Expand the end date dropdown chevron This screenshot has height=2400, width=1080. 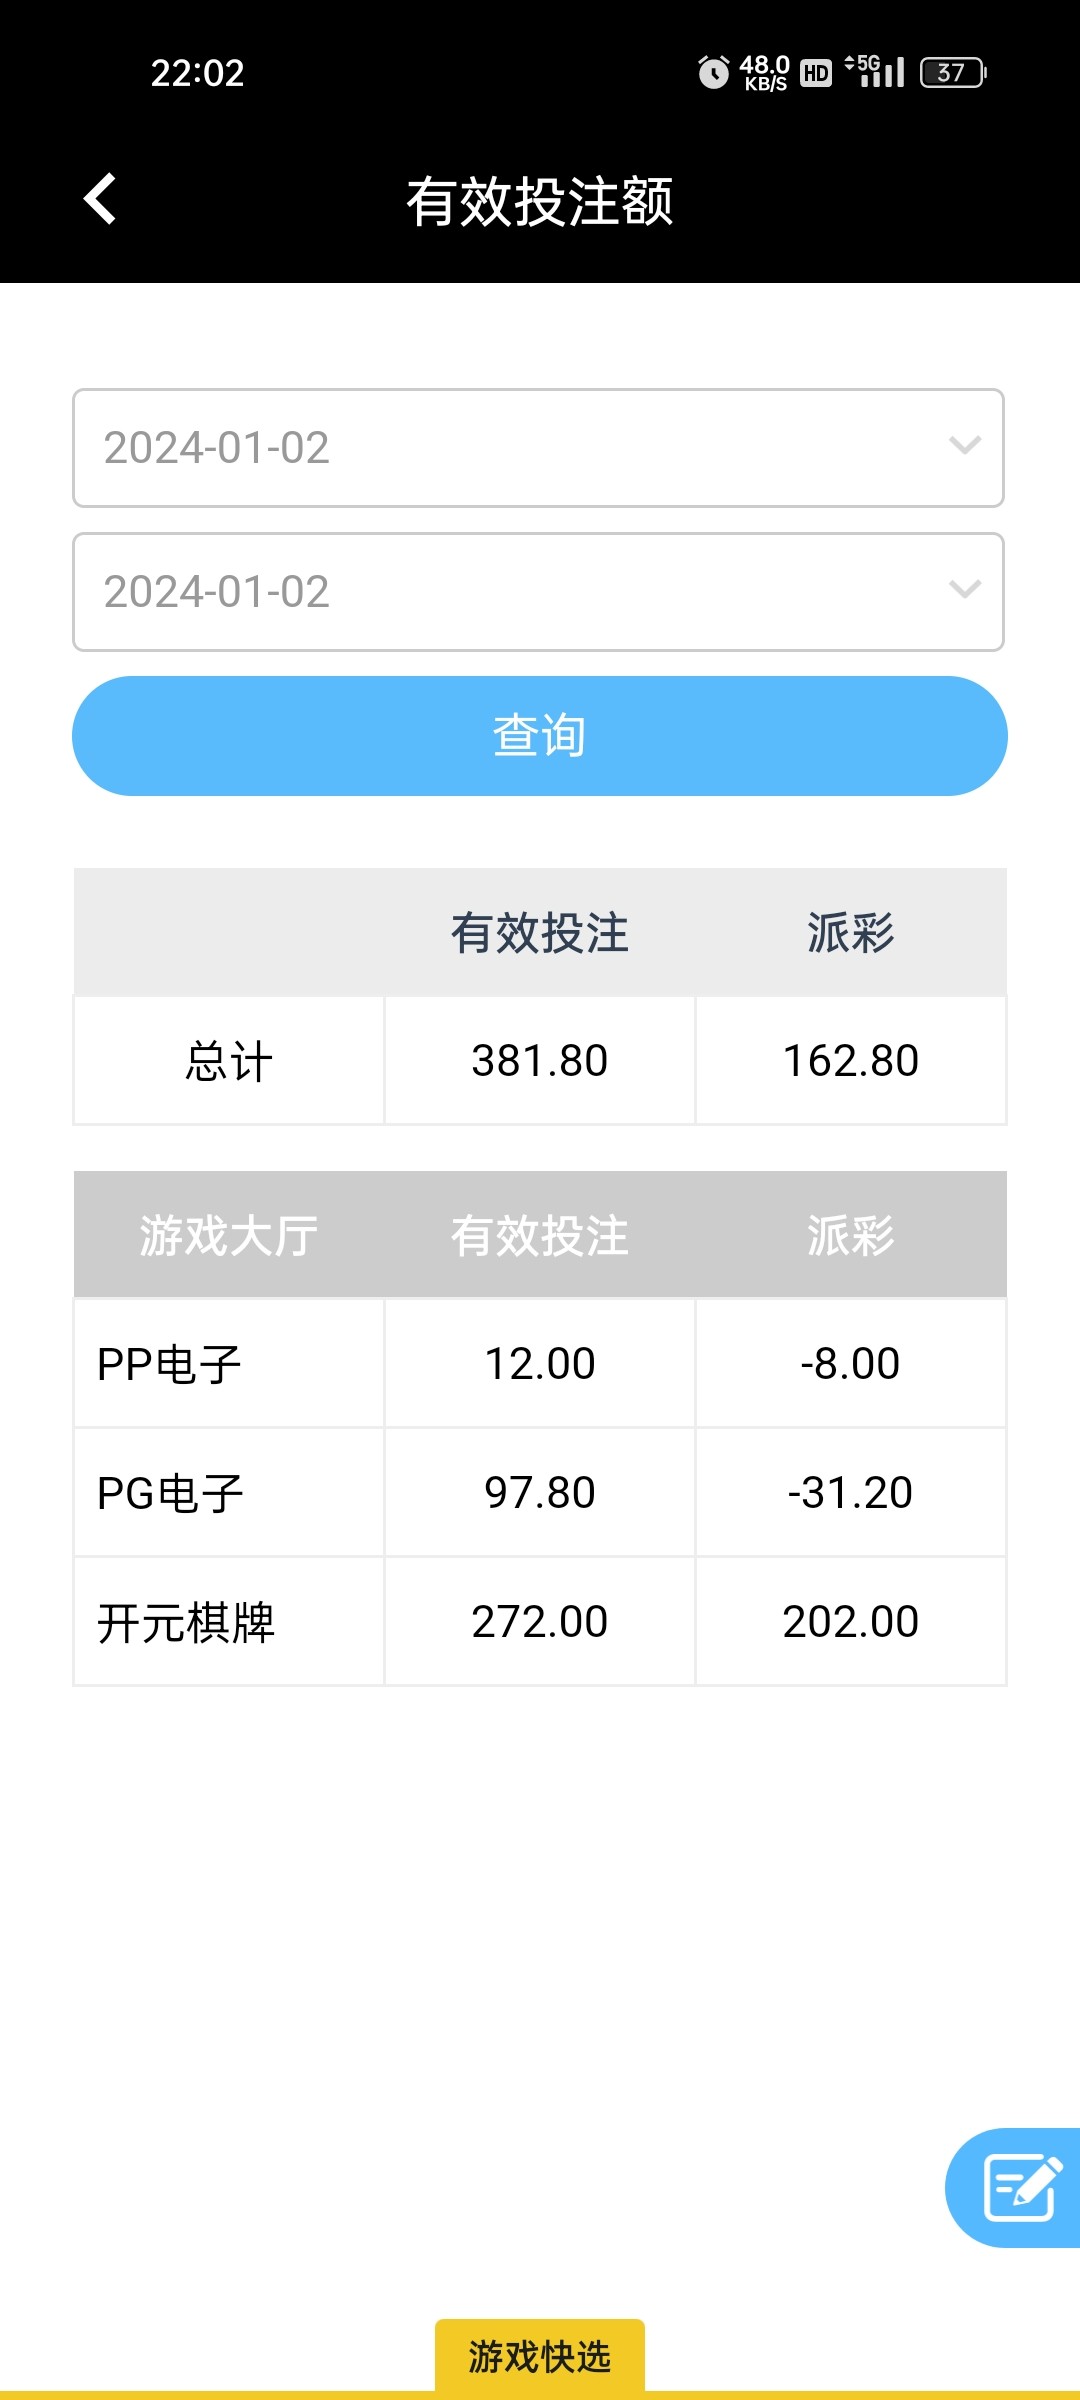click(964, 590)
